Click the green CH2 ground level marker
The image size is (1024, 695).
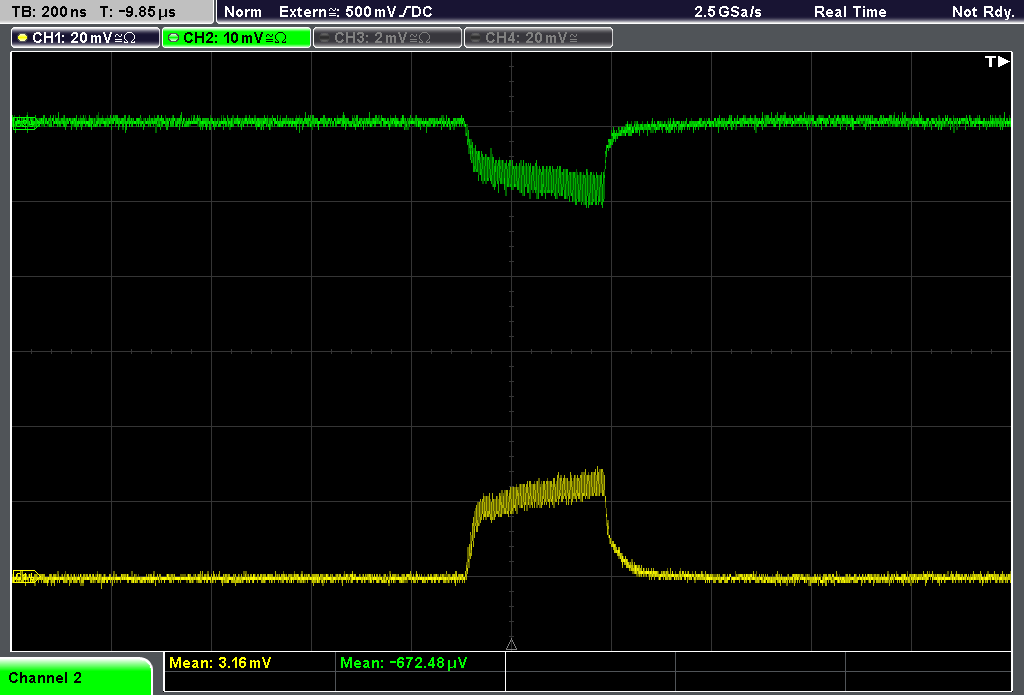pyautogui.click(x=25, y=123)
